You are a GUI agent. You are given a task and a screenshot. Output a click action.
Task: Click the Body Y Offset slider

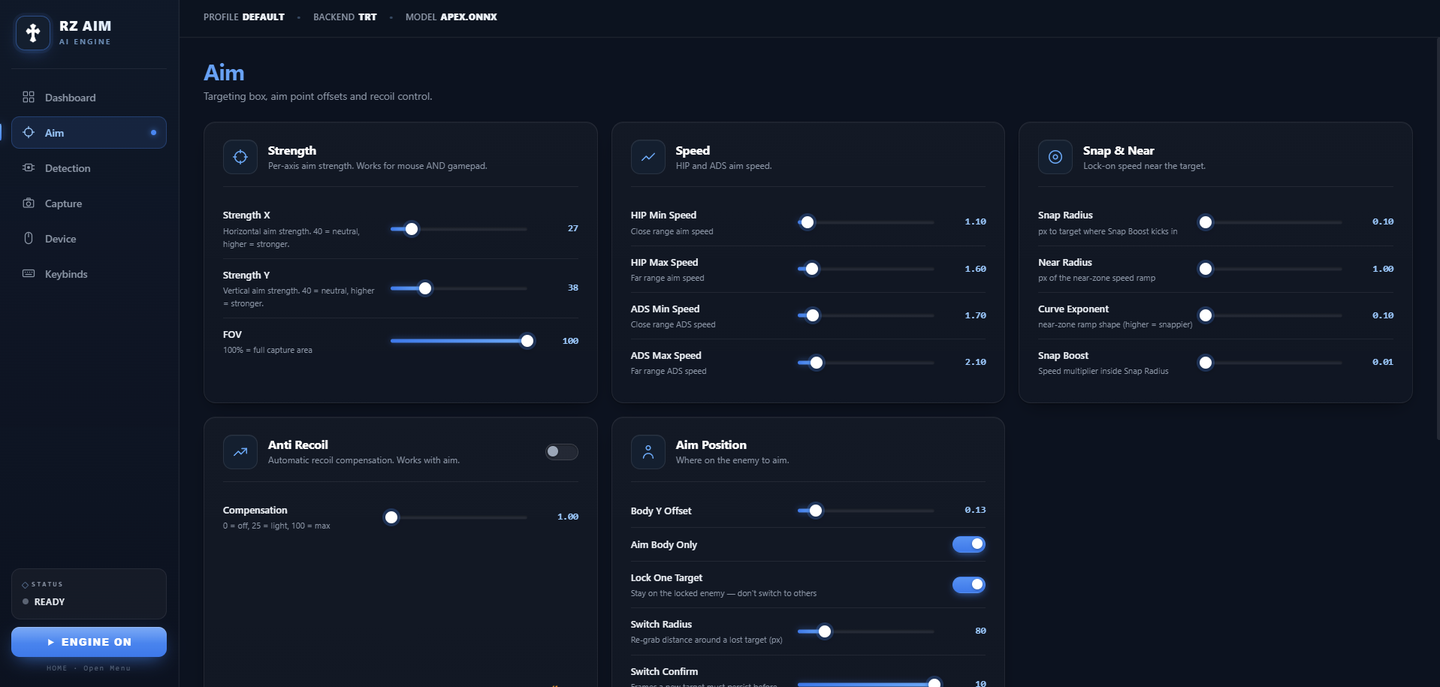pyautogui.click(x=865, y=510)
